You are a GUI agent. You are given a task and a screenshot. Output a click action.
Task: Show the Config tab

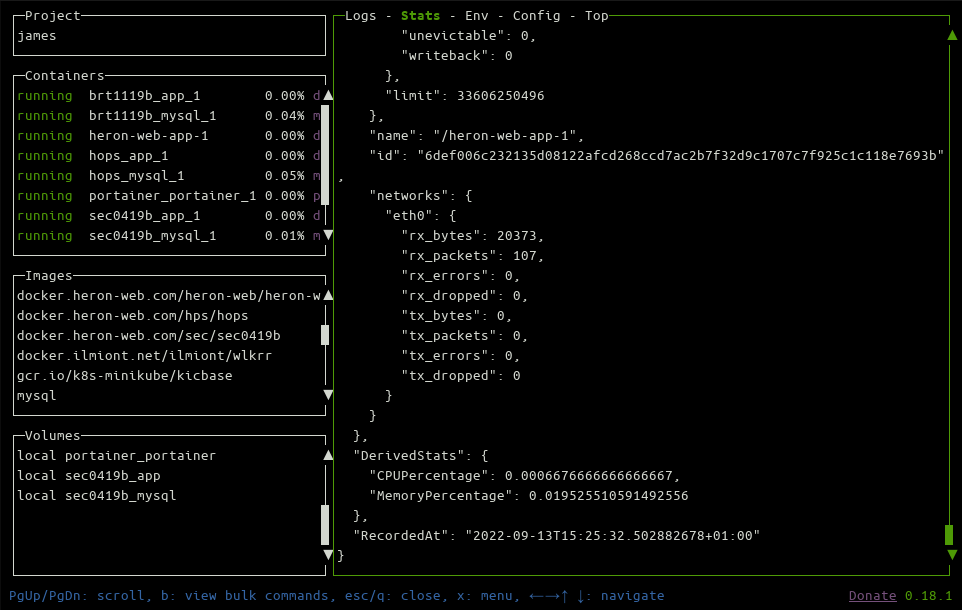coord(536,16)
